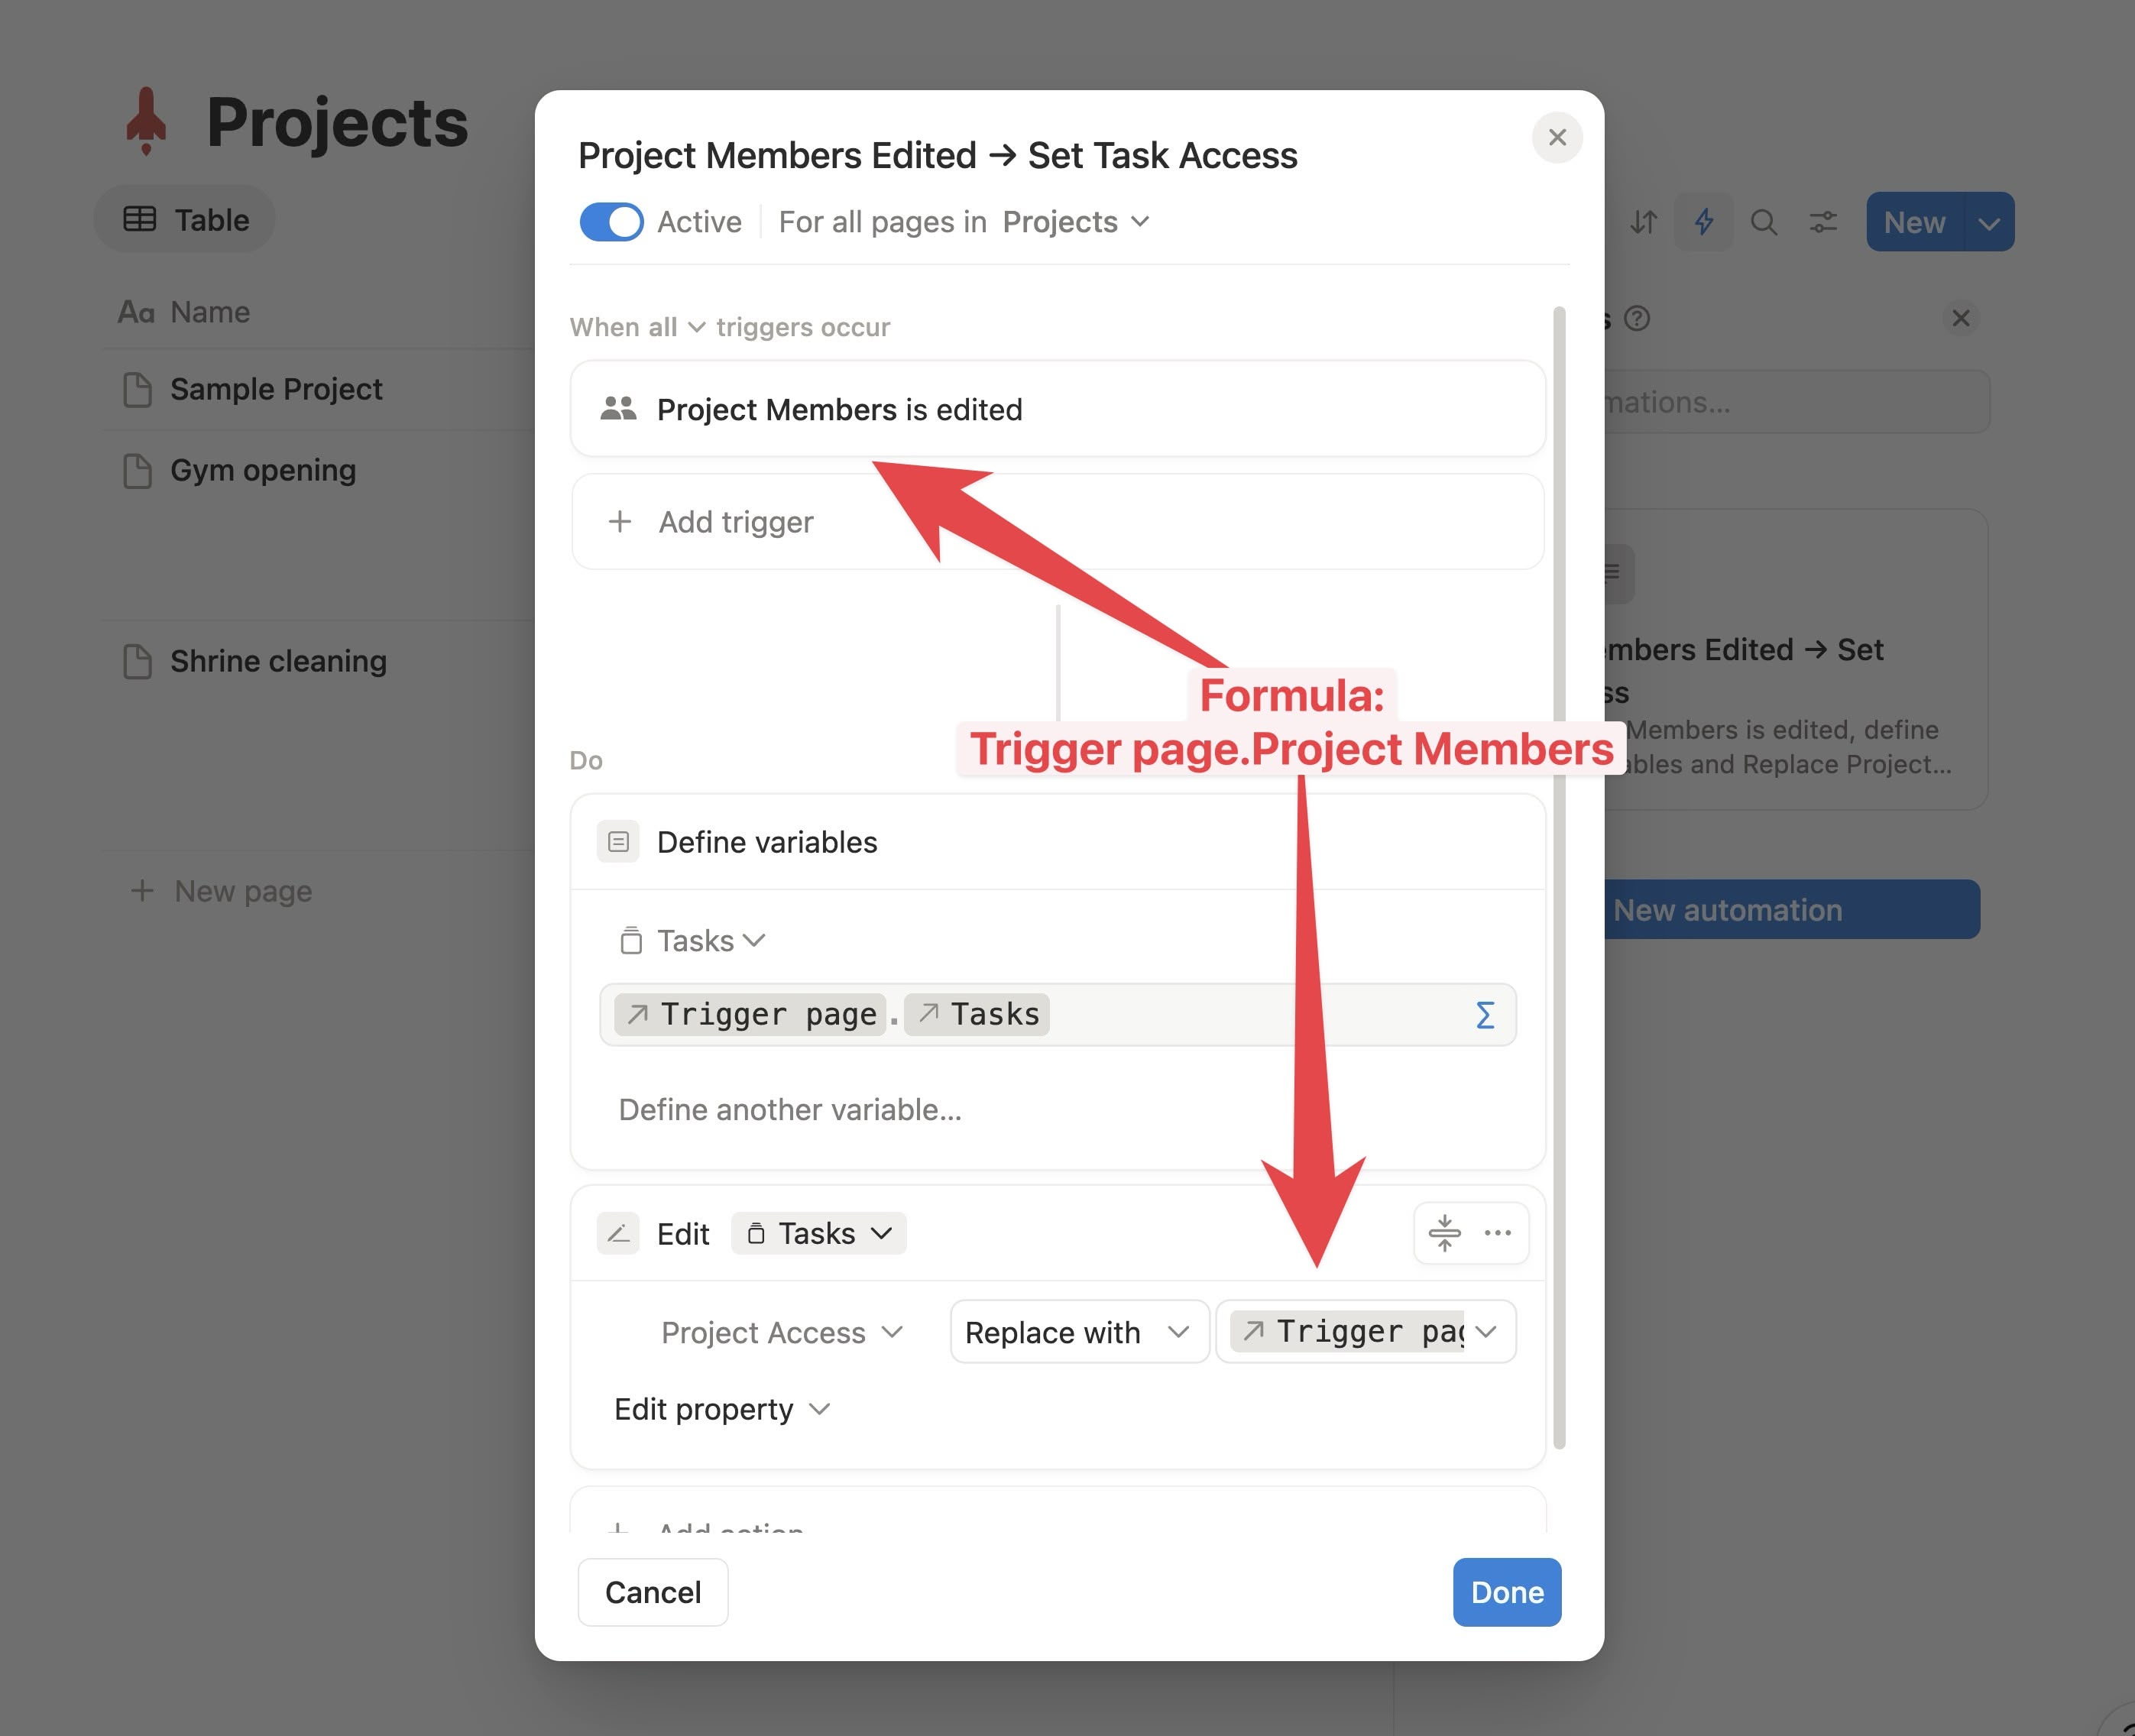Click the formula sigma icon in variable field
Screen dimensions: 2135x1736
[x=1484, y=1015]
